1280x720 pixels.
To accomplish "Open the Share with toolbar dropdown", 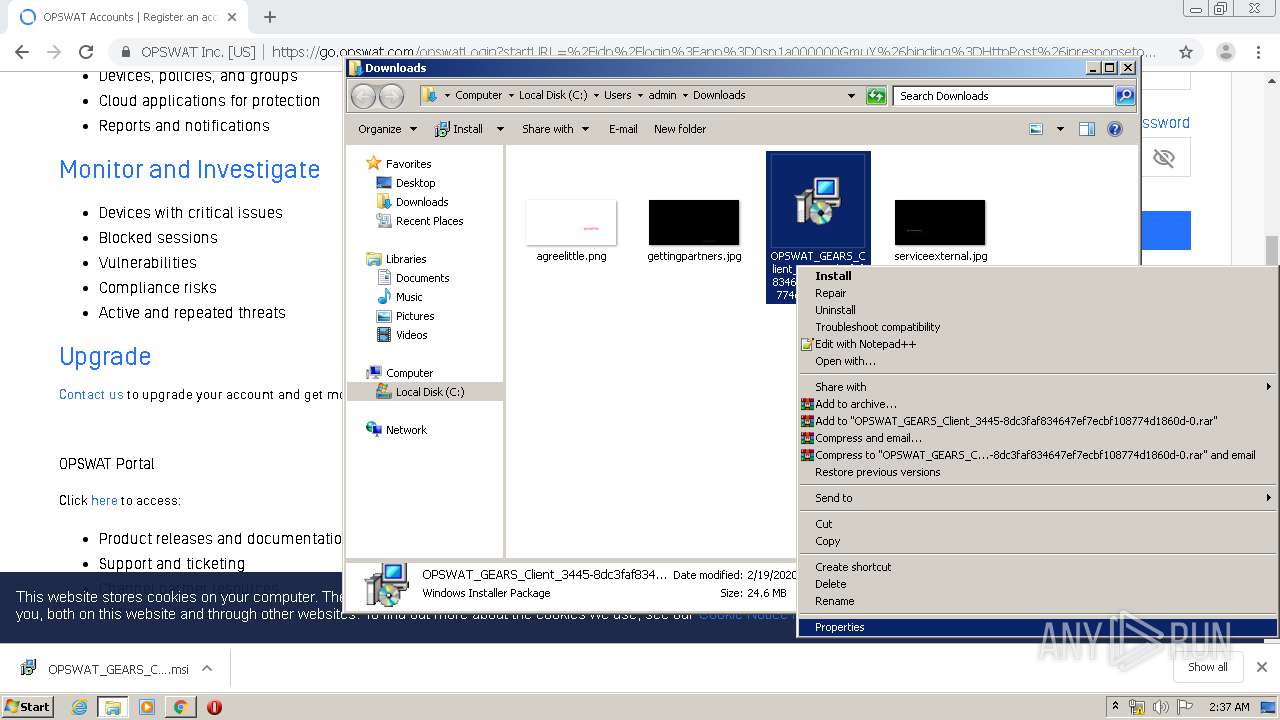I will pos(555,129).
